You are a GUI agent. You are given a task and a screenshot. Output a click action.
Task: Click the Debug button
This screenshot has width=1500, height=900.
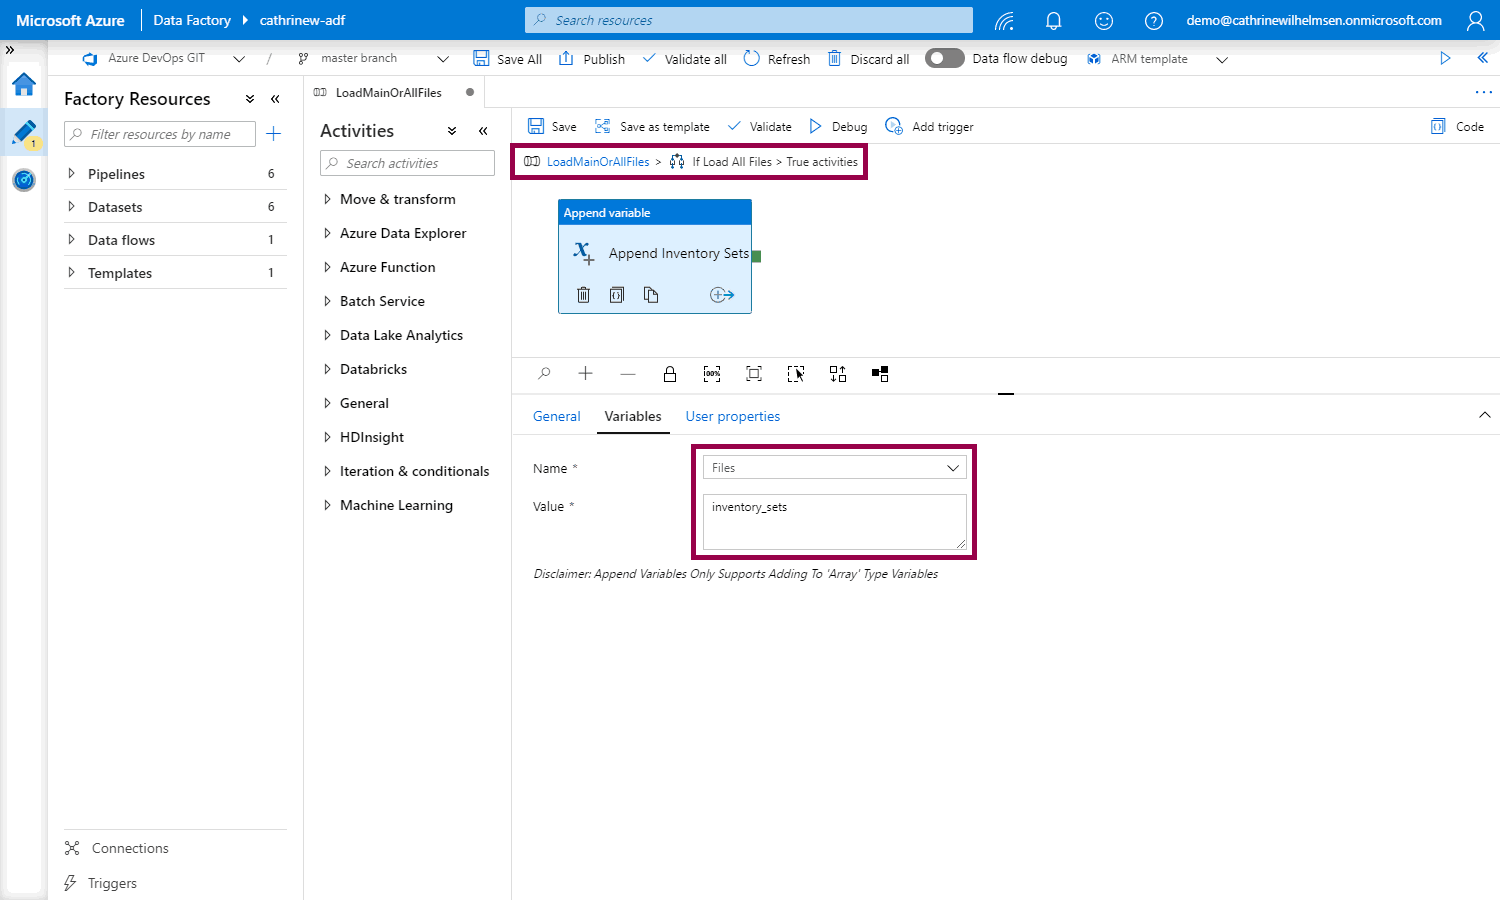point(838,127)
